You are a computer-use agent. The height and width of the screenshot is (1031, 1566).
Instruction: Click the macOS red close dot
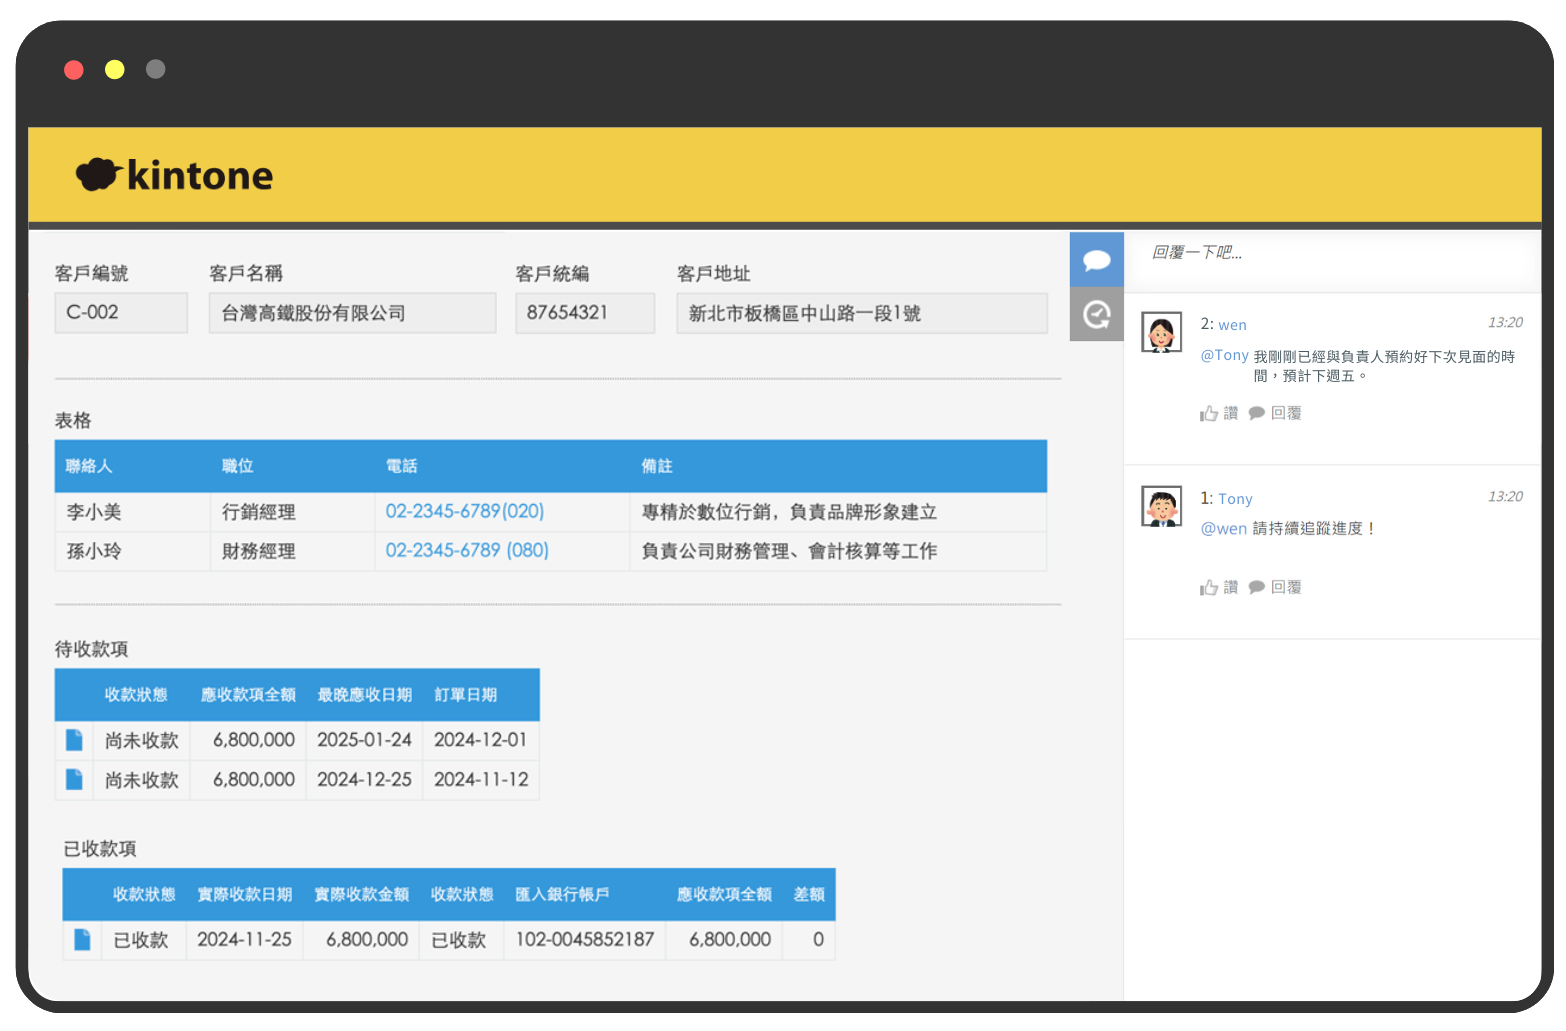[x=74, y=69]
